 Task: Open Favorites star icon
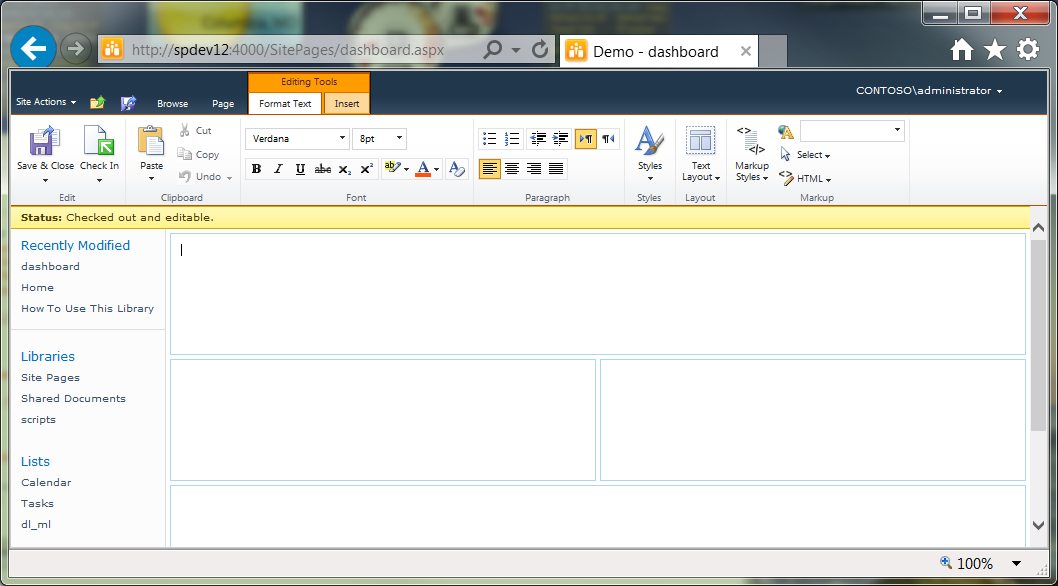pyautogui.click(x=995, y=49)
